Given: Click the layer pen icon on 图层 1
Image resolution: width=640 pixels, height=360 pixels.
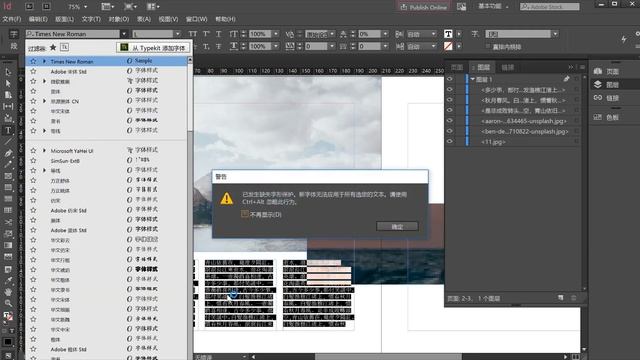Looking at the screenshot, I should (x=567, y=79).
